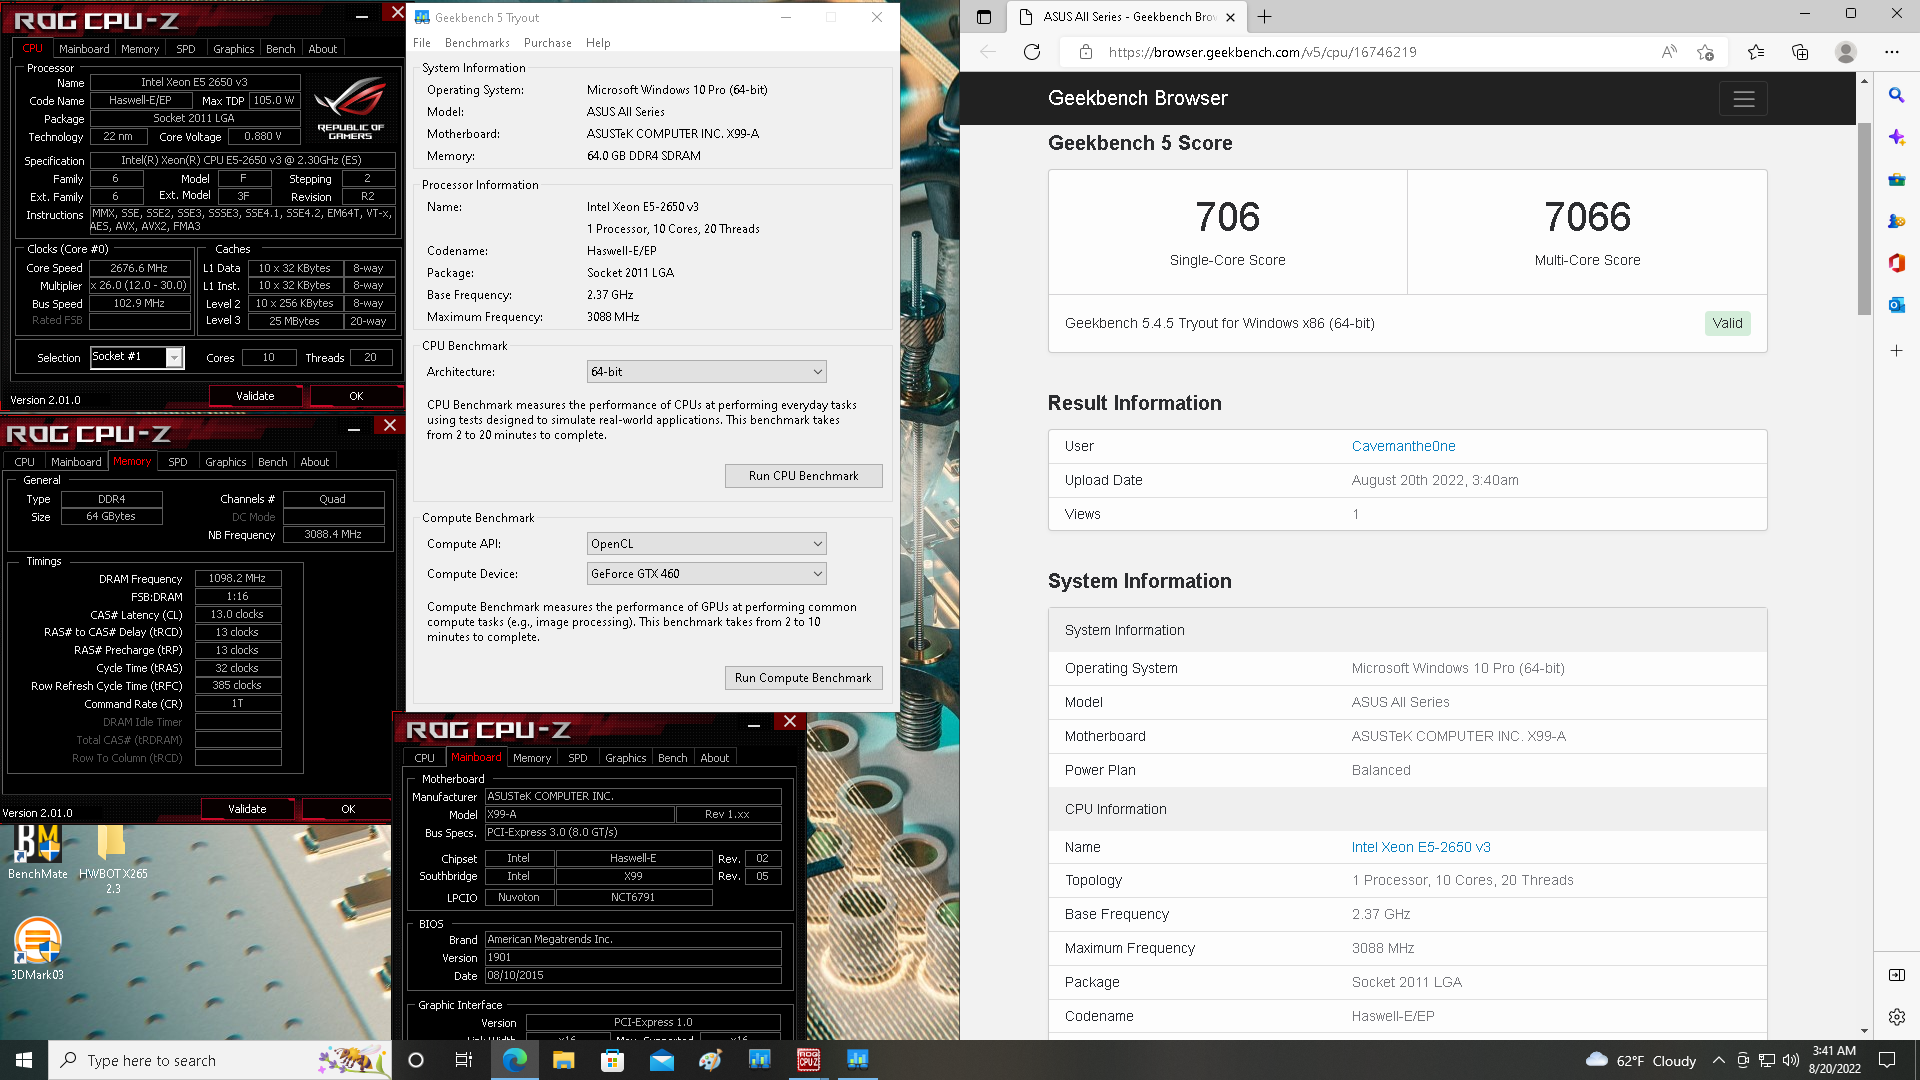Open the Mail app in taskbar
The image size is (1920, 1080).
pos(661,1060)
